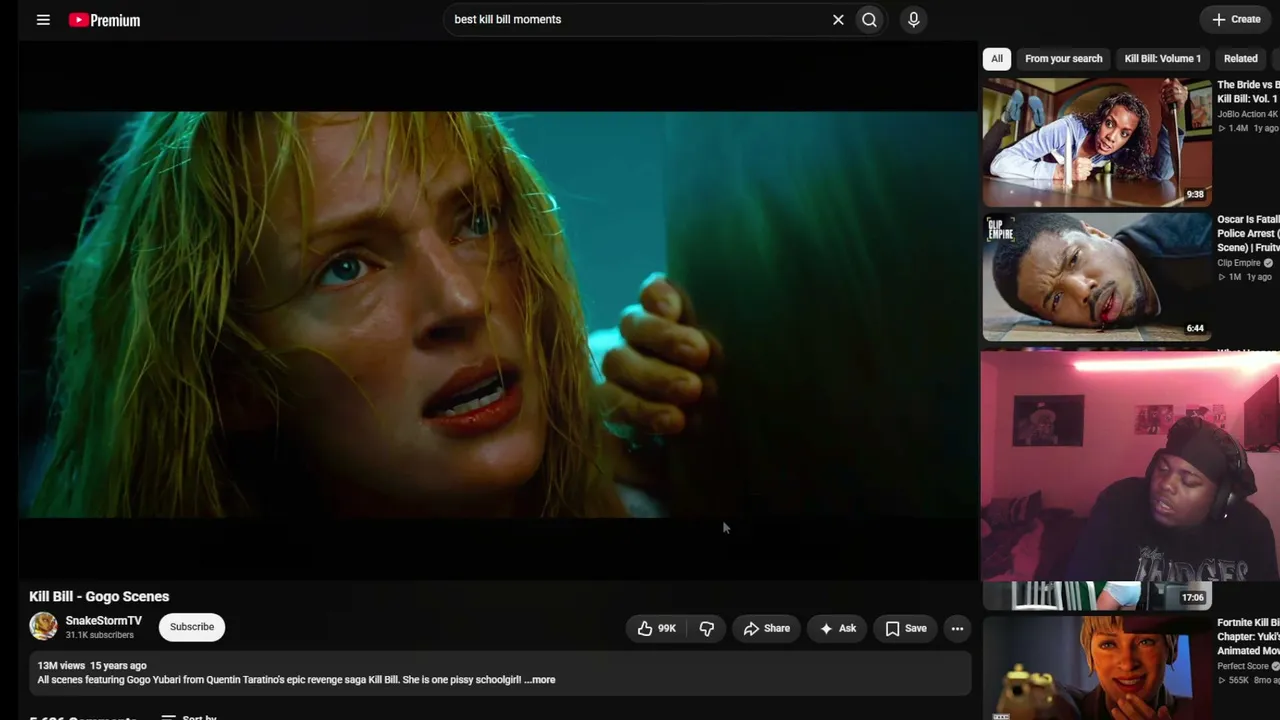
Task: Expand description with '...more'
Action: [540, 680]
